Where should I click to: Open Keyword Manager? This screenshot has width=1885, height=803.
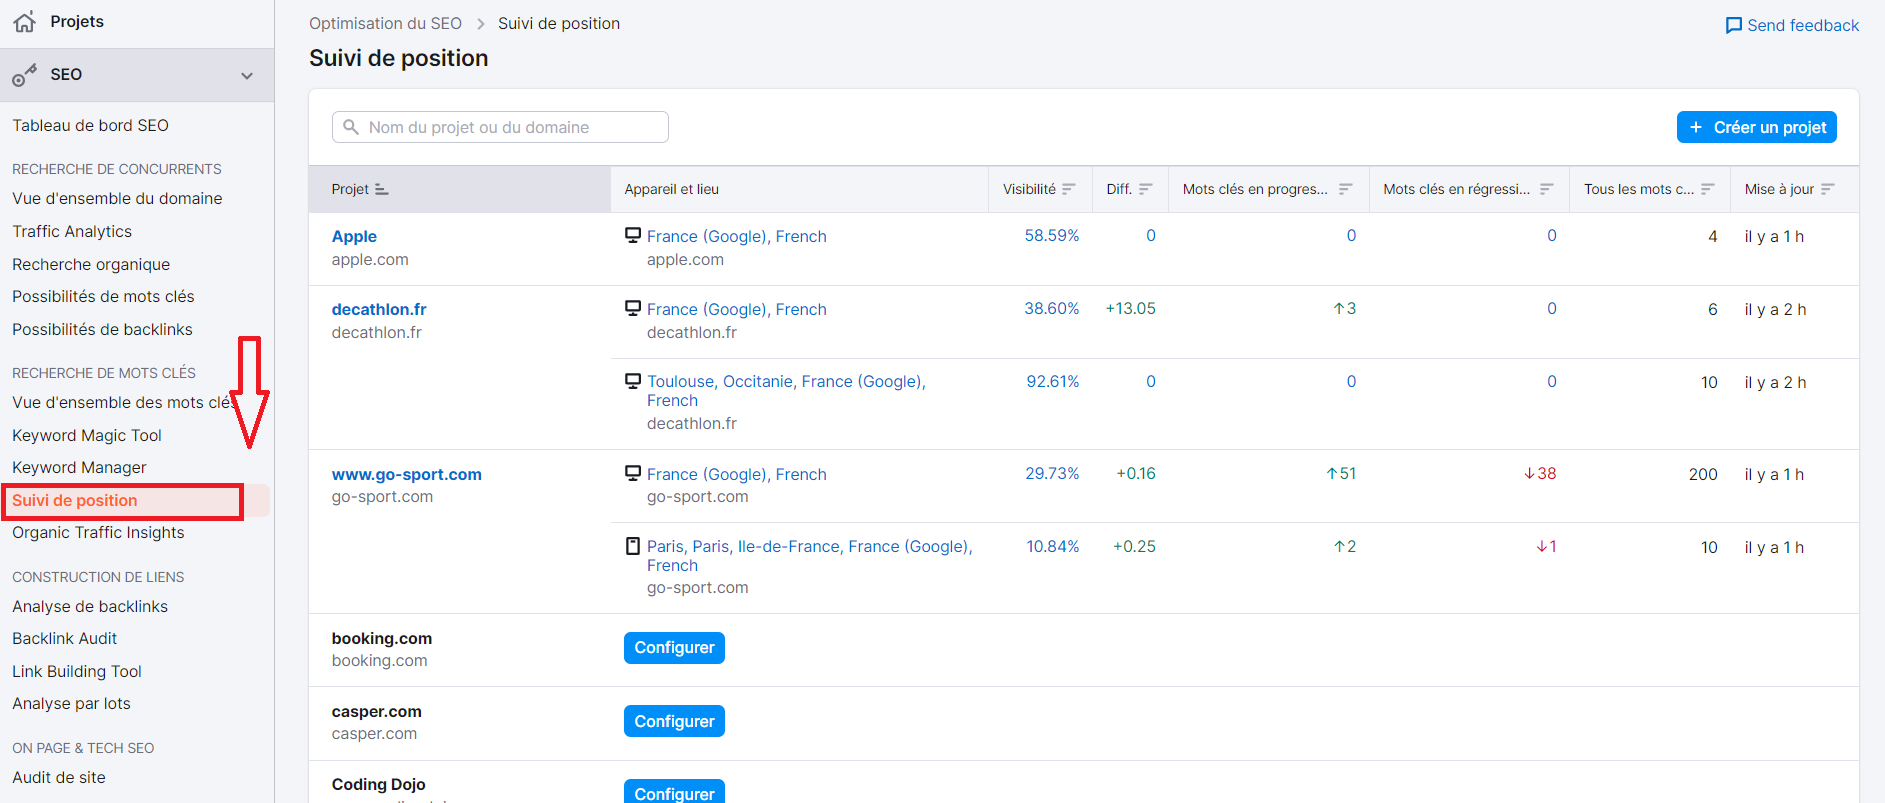click(x=79, y=467)
